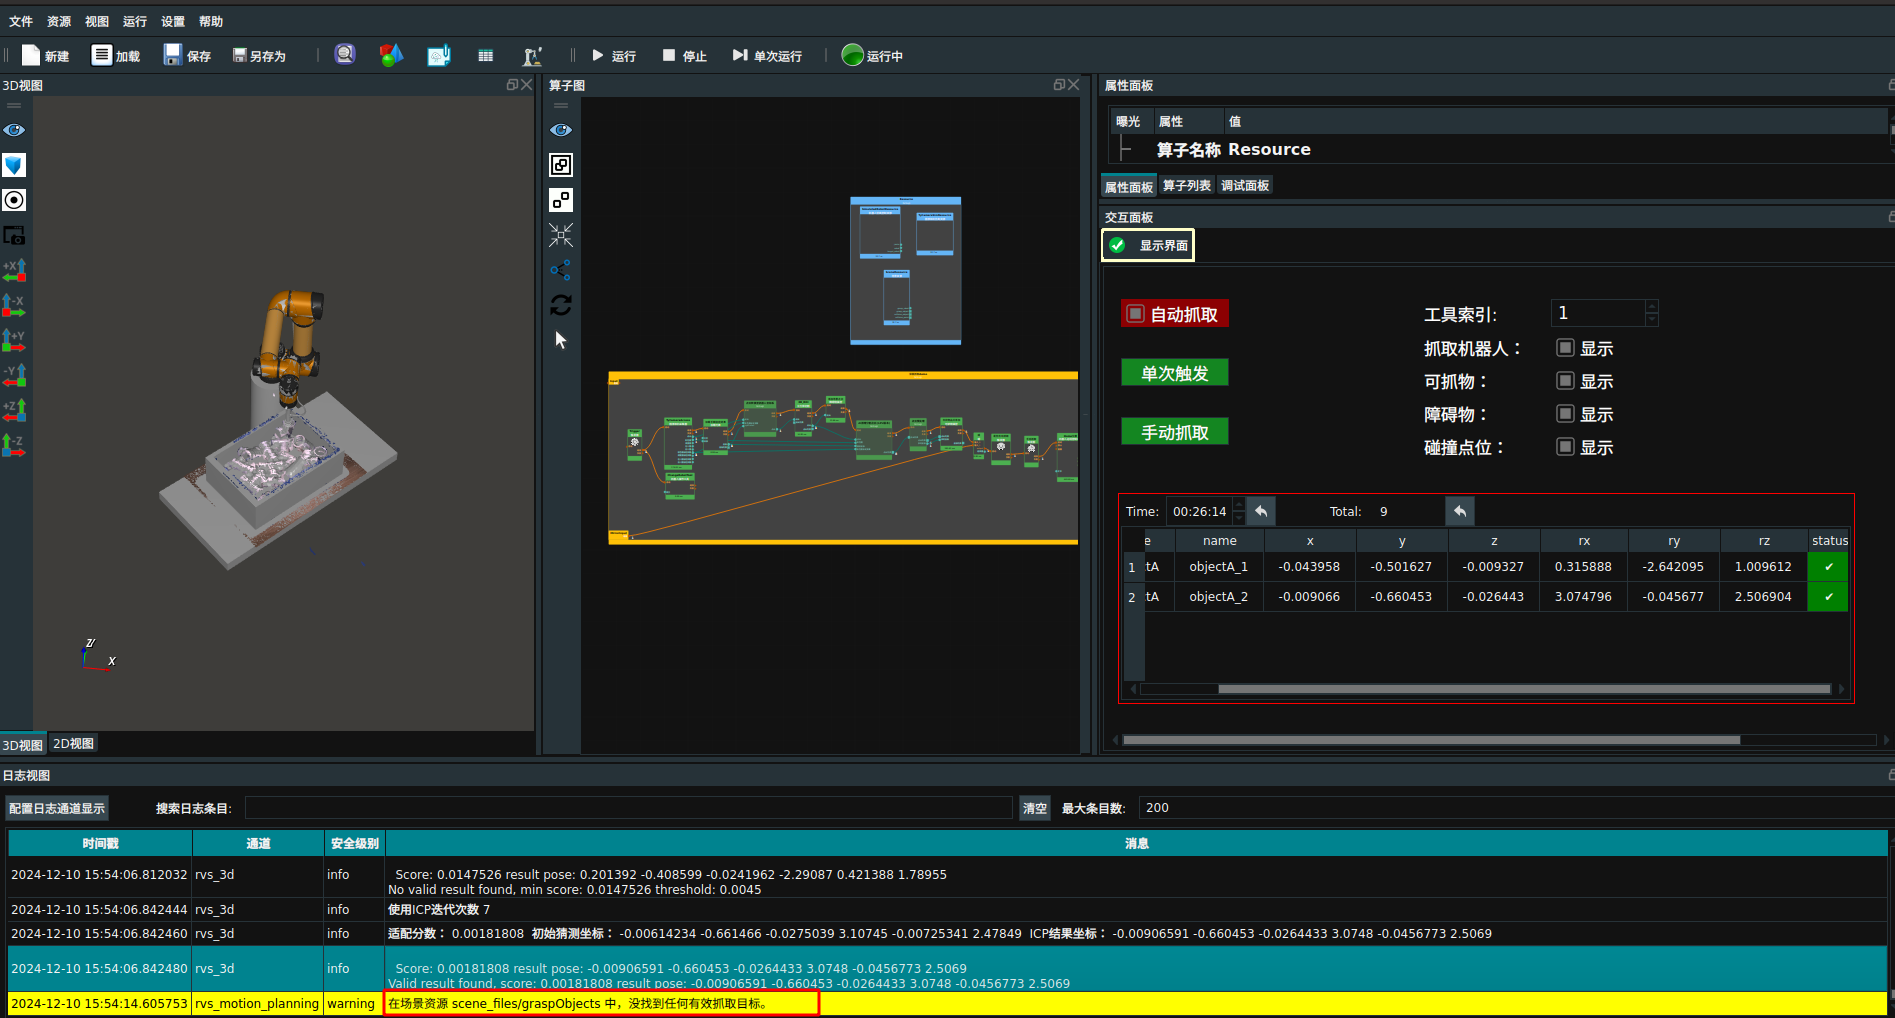Select the pointer cursor tool in 算子图
This screenshot has width=1895, height=1018.
561,340
